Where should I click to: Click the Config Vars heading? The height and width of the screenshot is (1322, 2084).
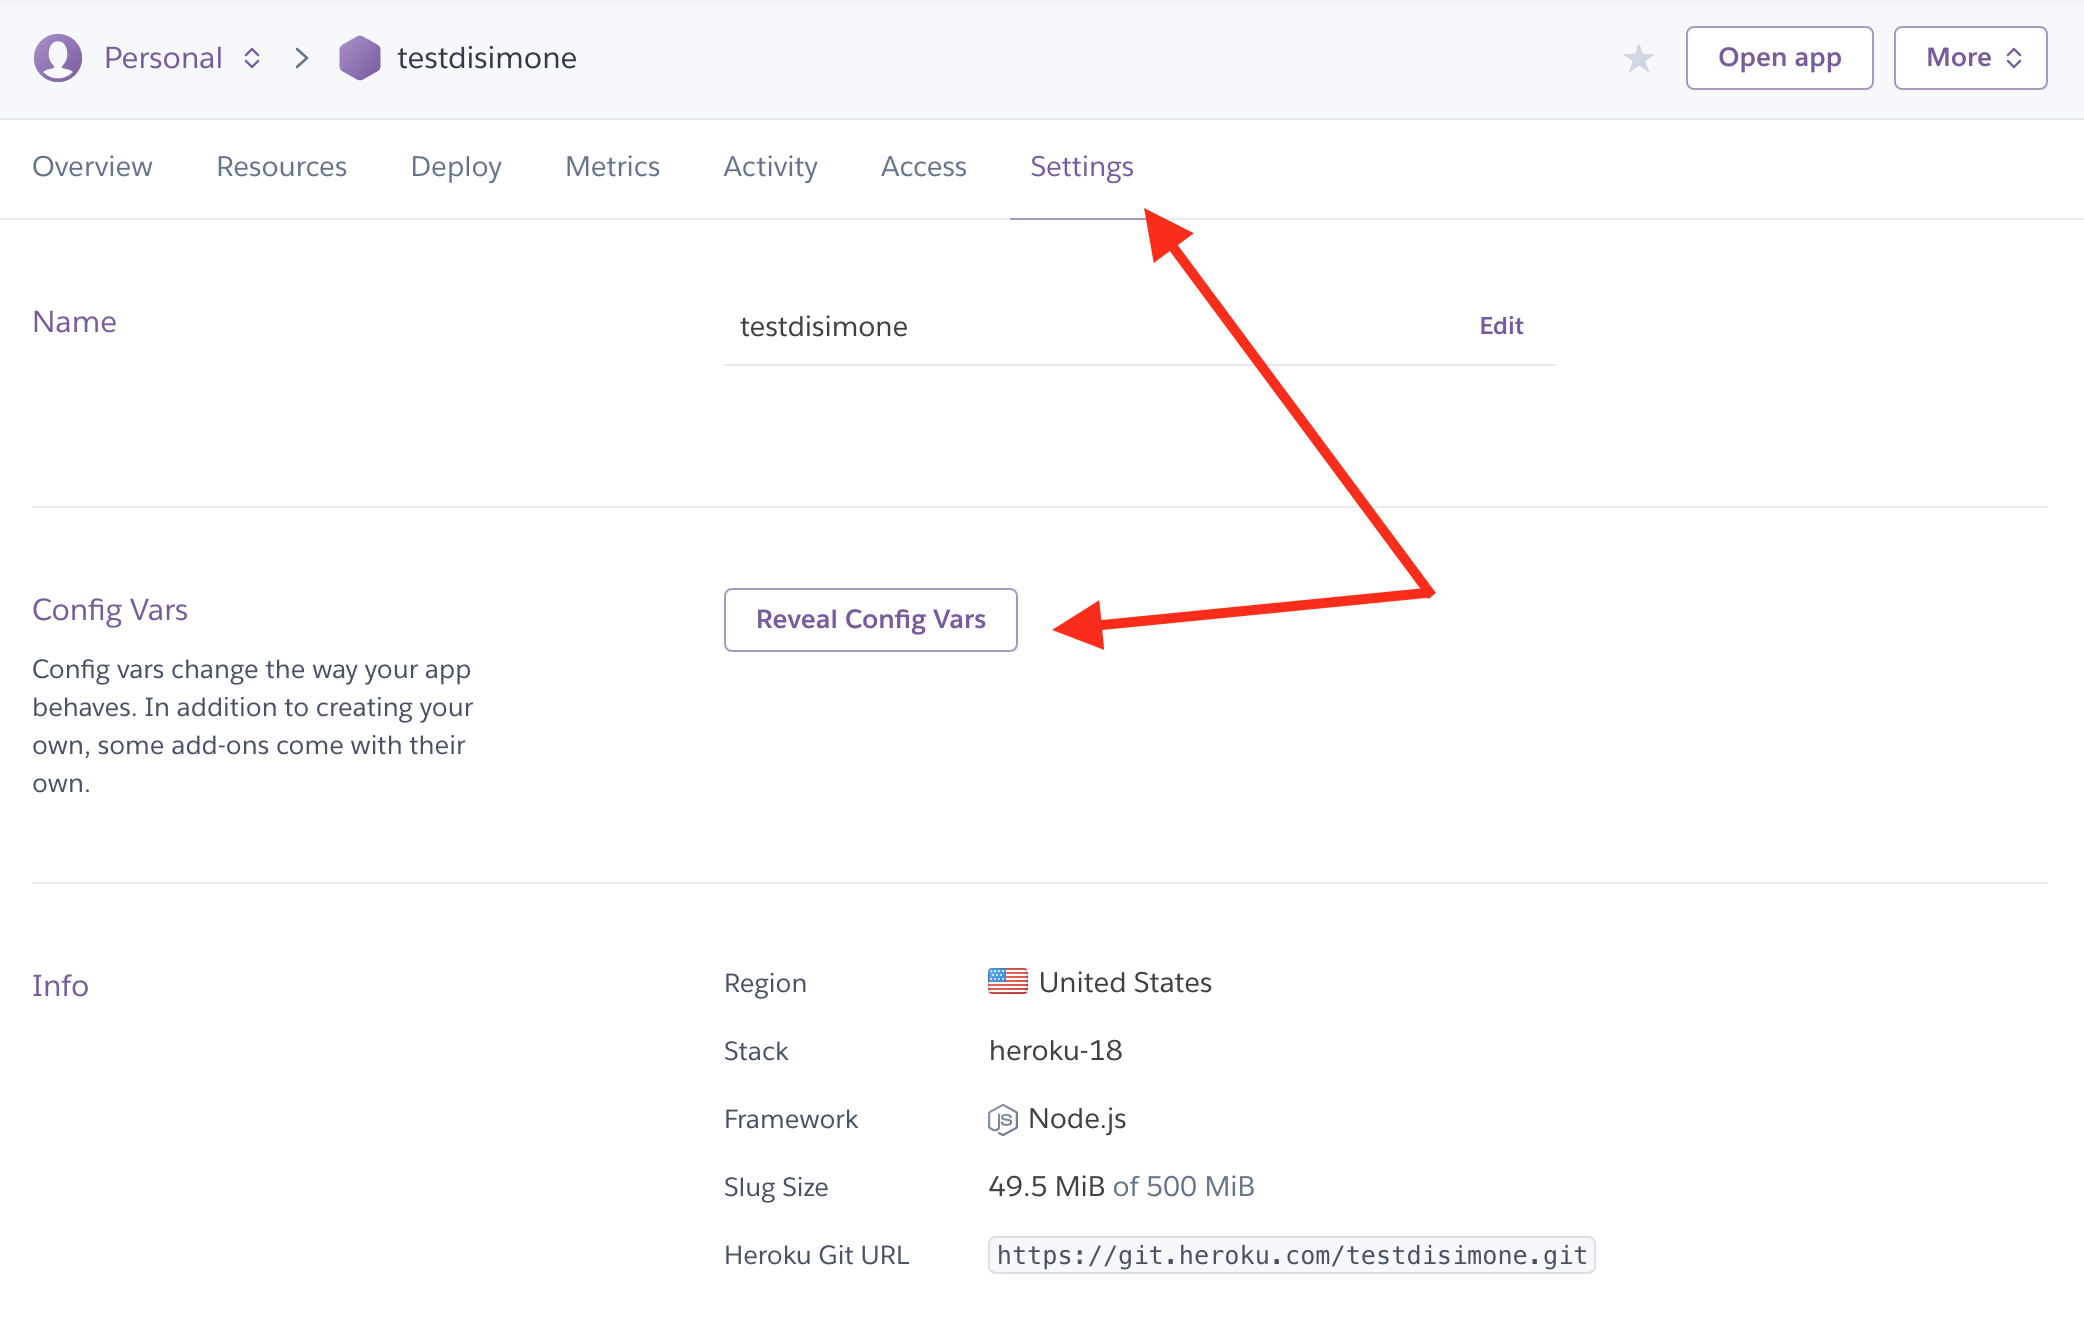110,610
